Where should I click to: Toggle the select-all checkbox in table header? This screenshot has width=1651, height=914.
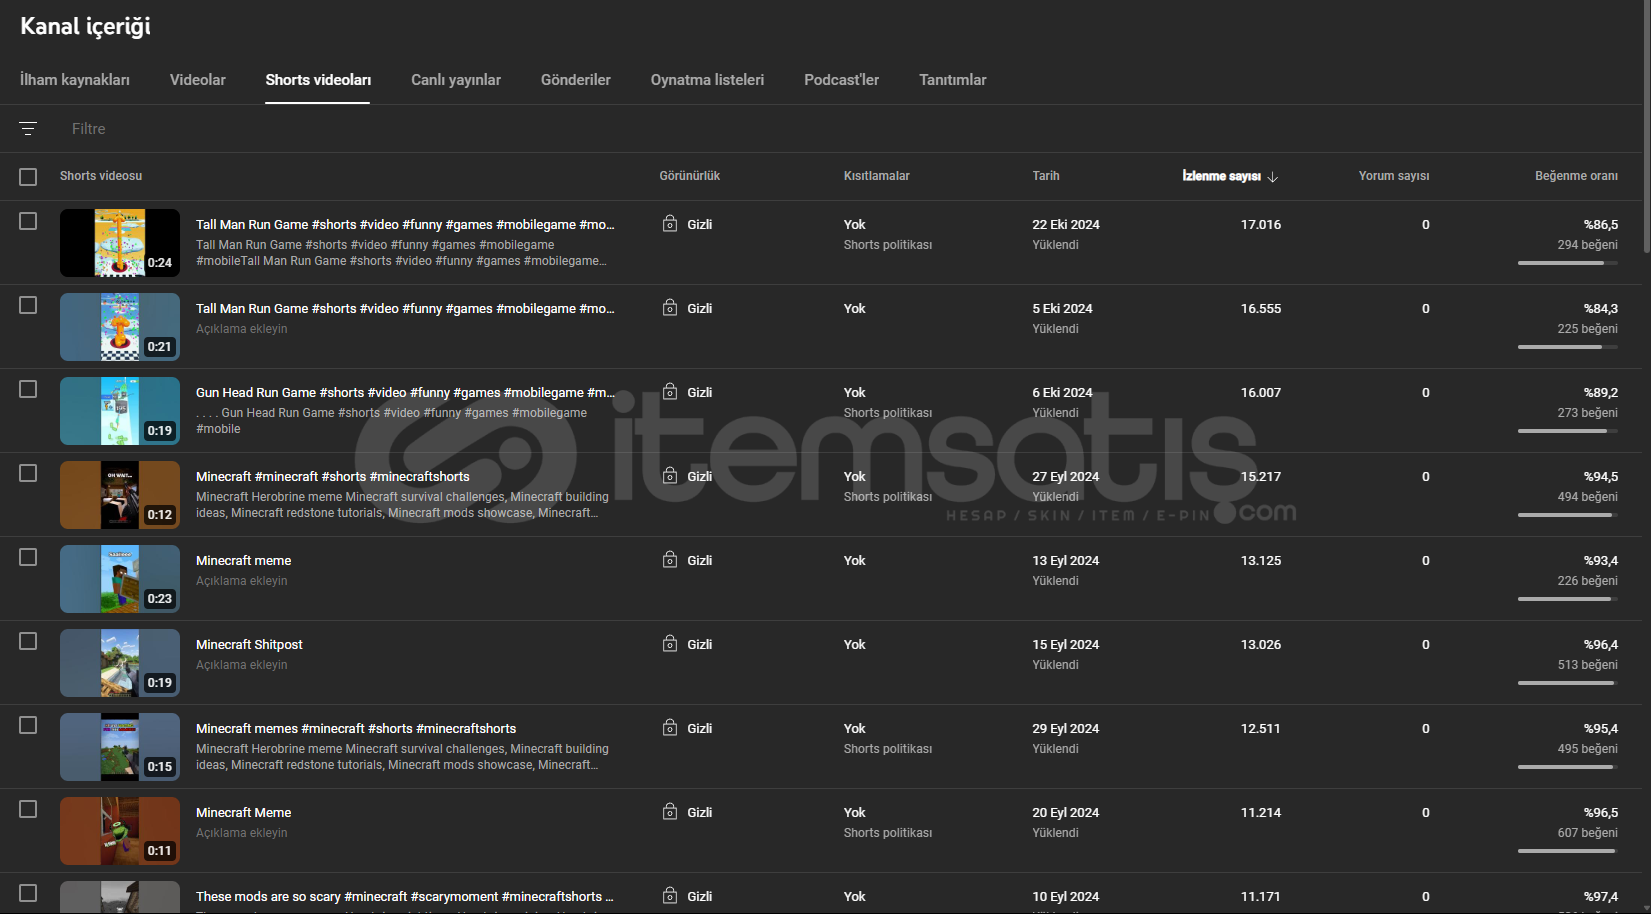point(28,177)
